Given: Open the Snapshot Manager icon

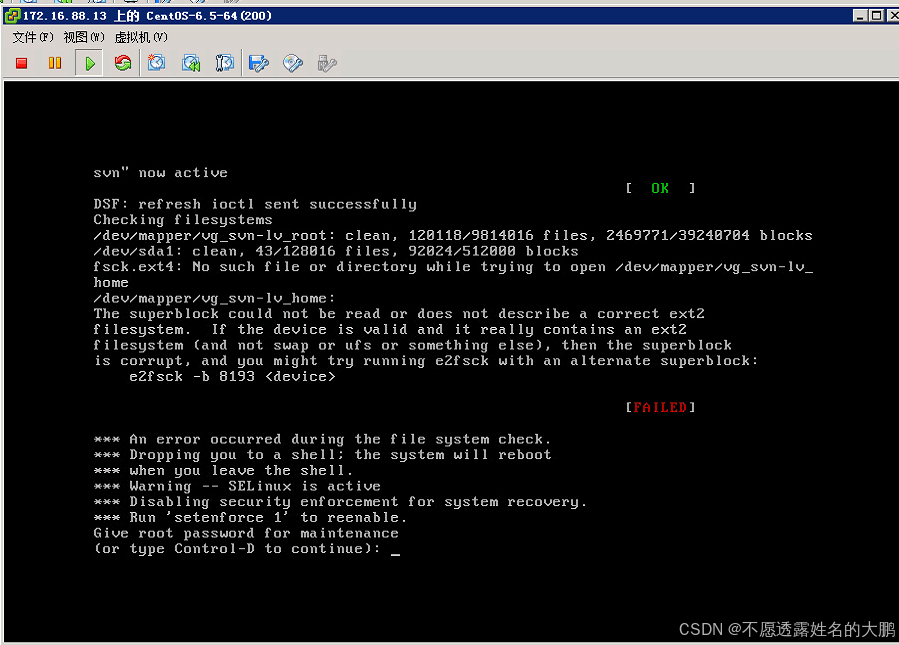Looking at the screenshot, I should coord(225,63).
